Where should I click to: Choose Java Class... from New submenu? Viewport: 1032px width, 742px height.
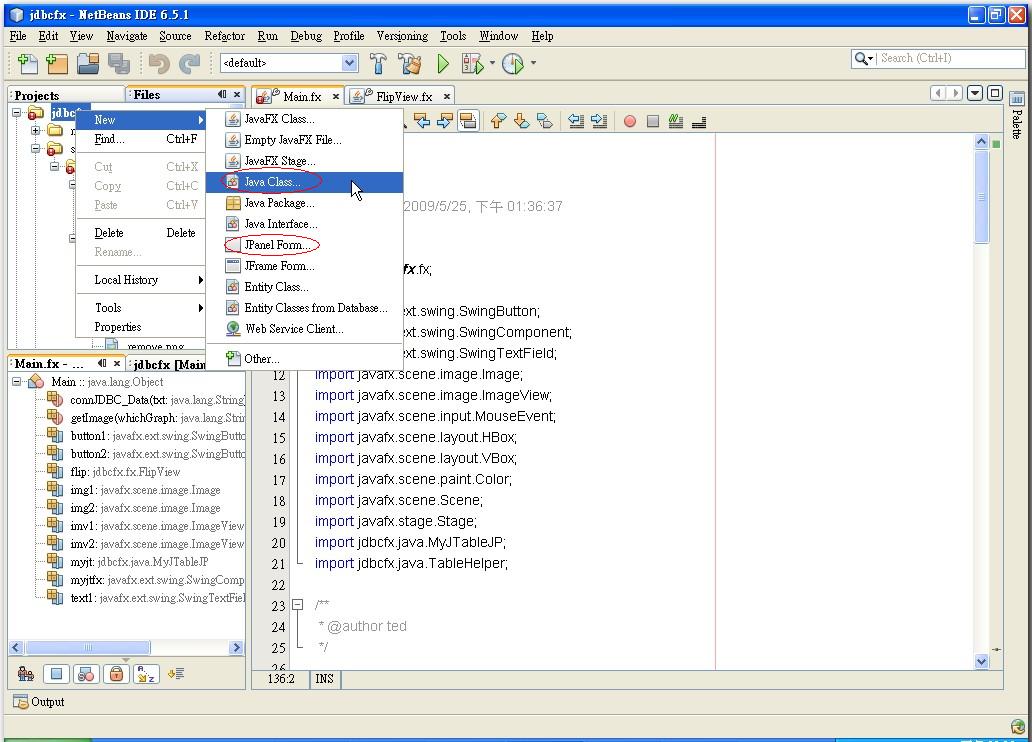(x=304, y=182)
